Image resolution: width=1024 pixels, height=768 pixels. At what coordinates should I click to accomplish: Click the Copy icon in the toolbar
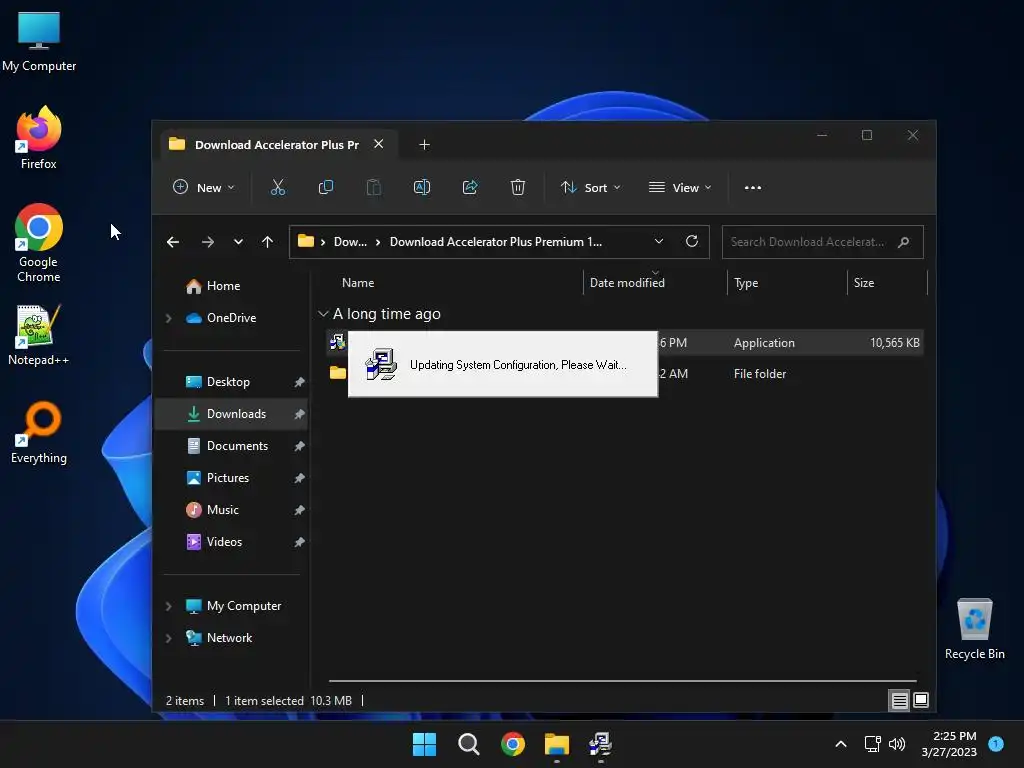[325, 187]
